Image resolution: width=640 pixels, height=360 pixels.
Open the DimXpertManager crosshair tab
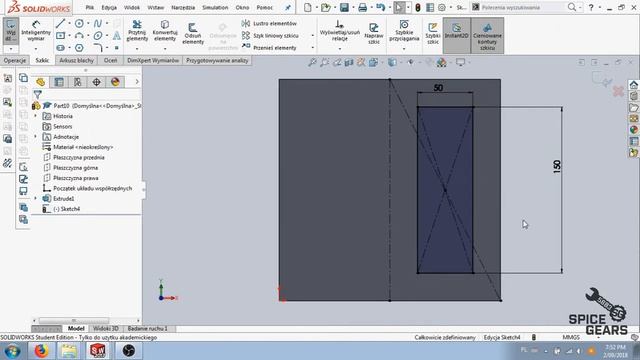(96, 82)
